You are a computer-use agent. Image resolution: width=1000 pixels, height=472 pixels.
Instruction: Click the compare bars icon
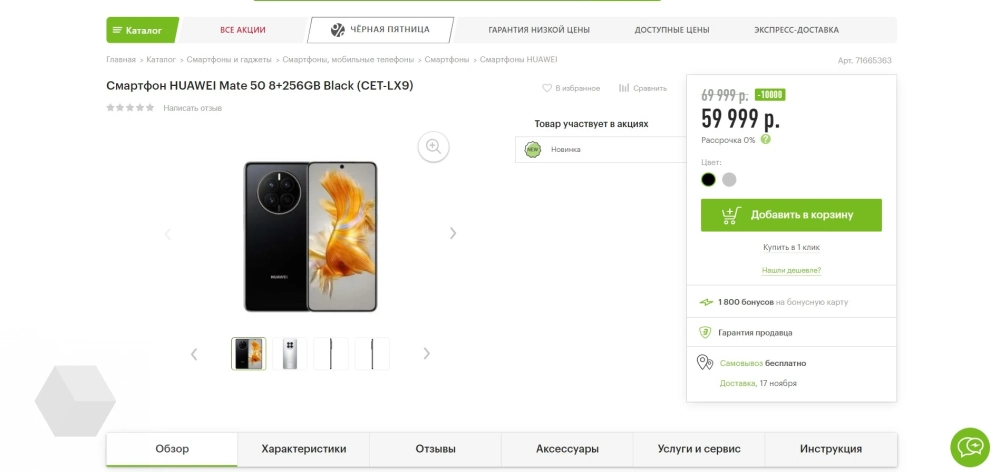pyautogui.click(x=624, y=88)
